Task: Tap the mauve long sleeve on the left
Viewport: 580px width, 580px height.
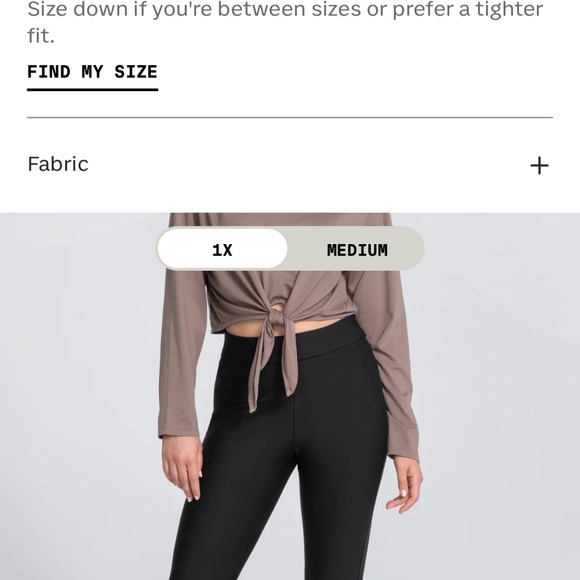Action: pos(181,351)
